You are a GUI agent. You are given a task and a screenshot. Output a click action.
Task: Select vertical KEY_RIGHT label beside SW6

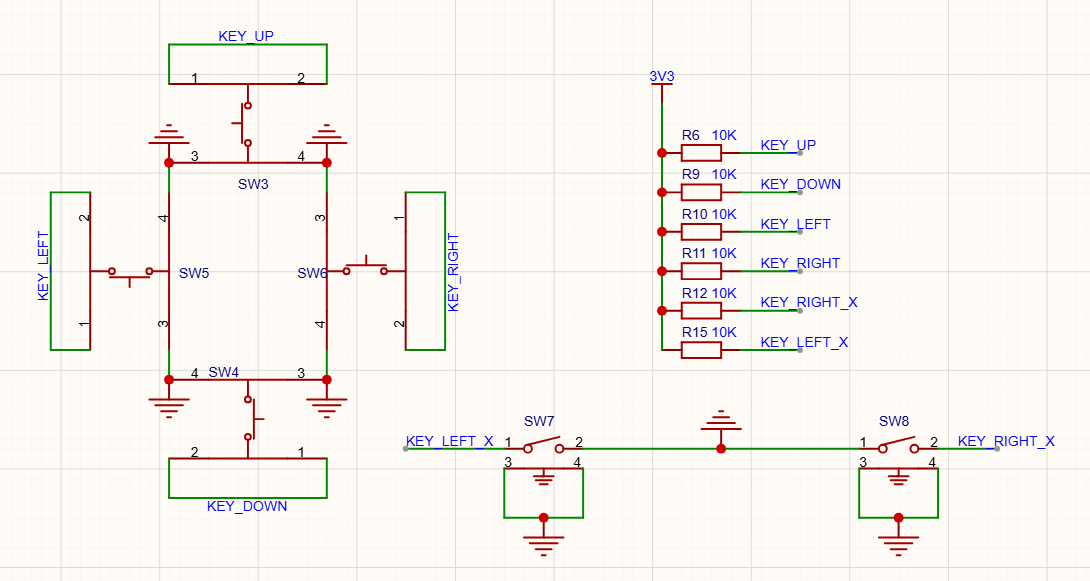click(453, 272)
